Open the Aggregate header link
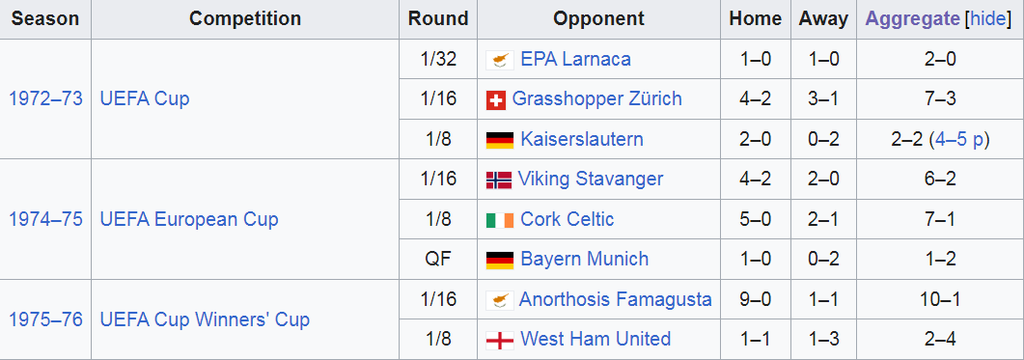 (x=913, y=19)
